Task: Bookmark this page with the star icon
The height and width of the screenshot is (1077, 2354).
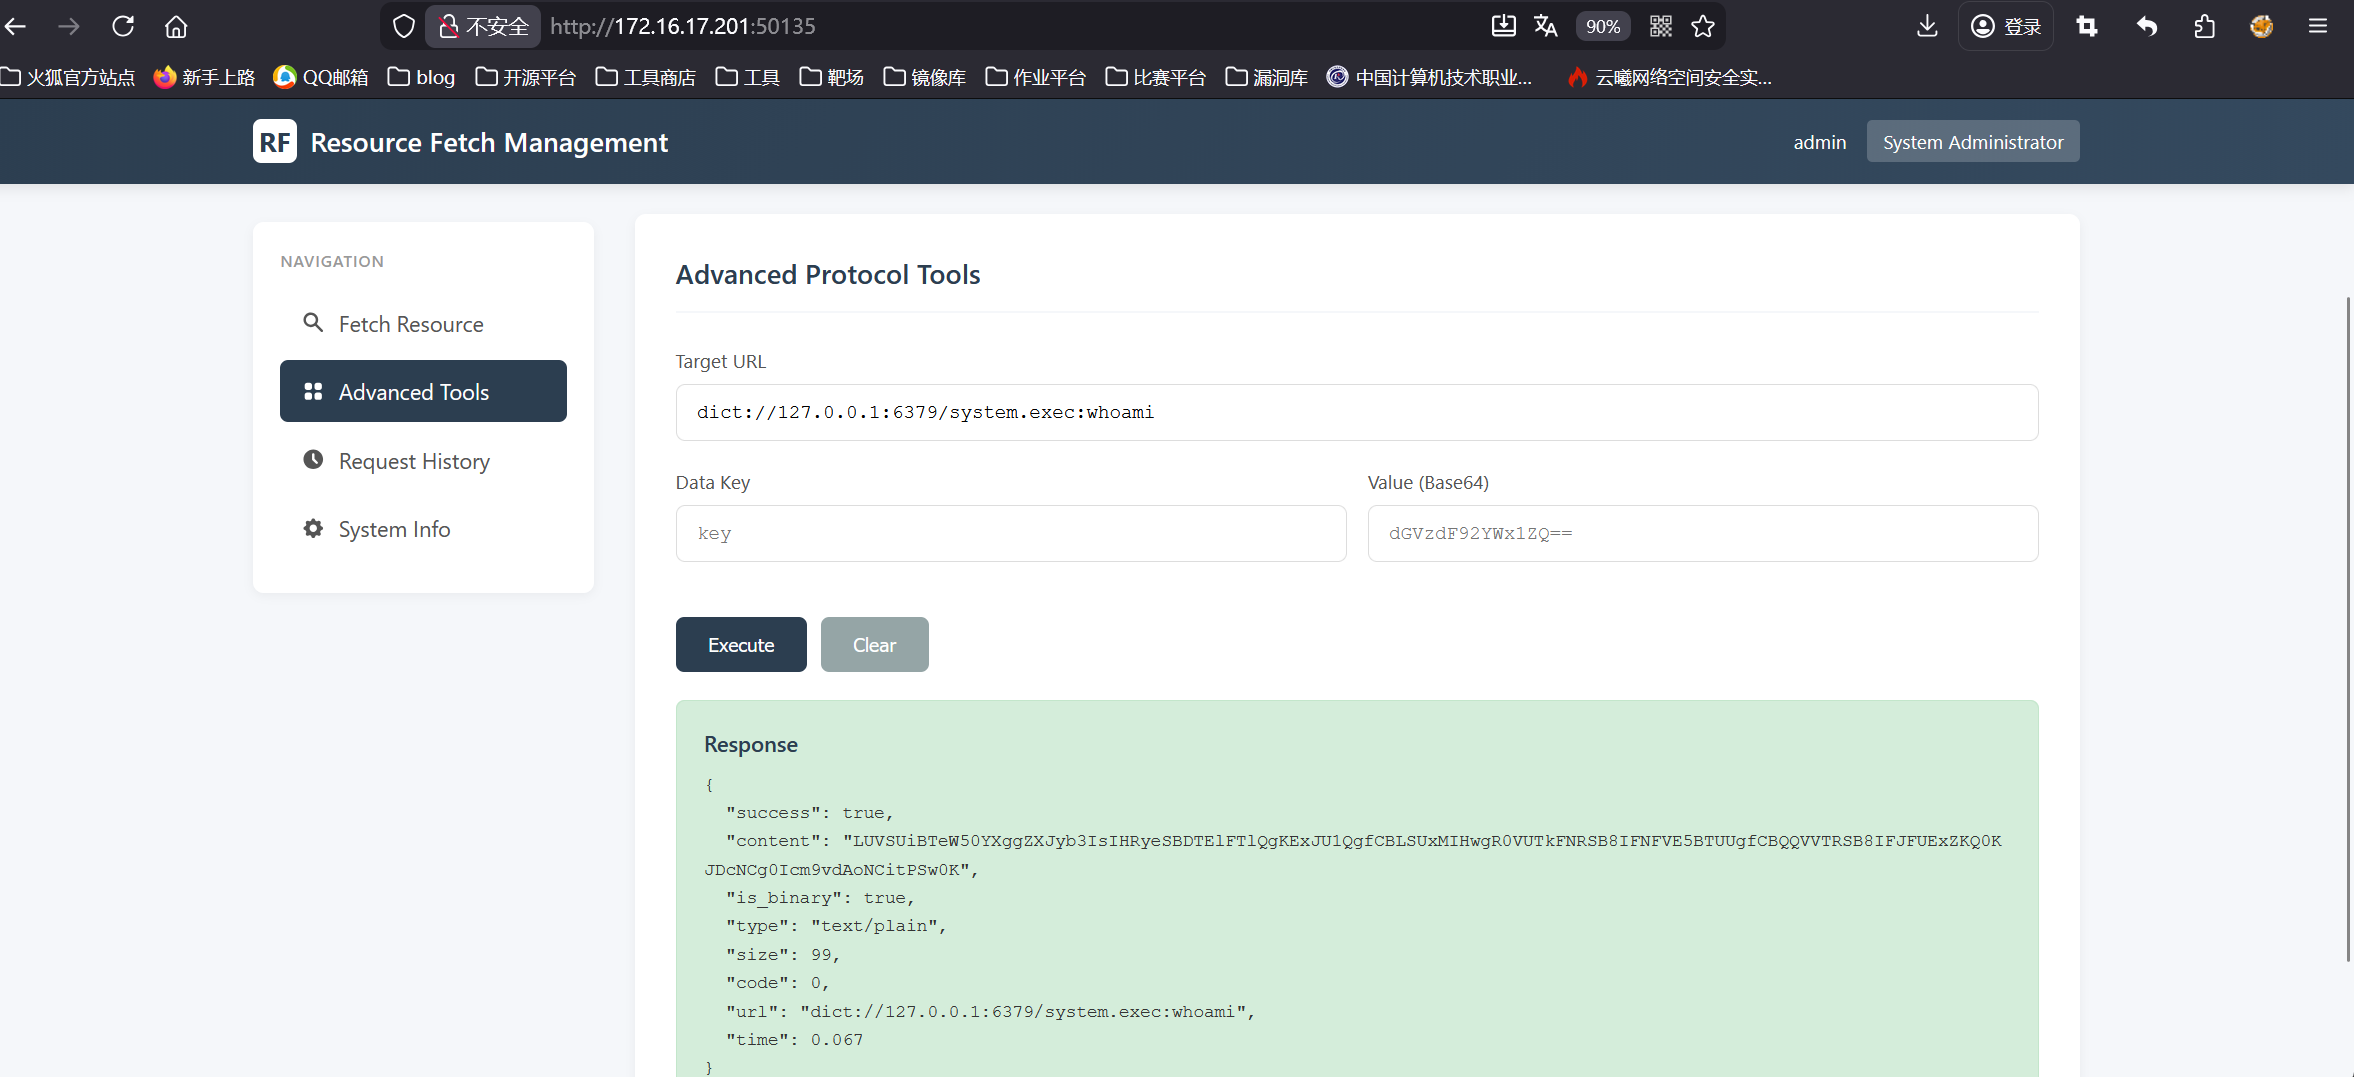Action: point(1703,26)
